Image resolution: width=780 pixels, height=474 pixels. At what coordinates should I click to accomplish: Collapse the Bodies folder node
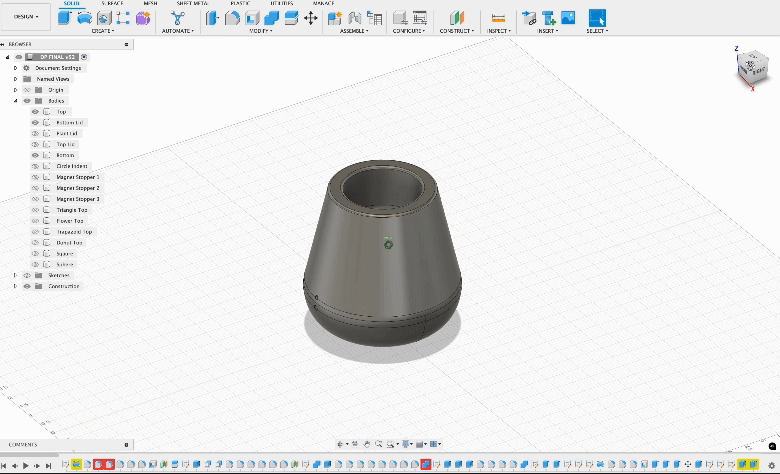click(15, 100)
